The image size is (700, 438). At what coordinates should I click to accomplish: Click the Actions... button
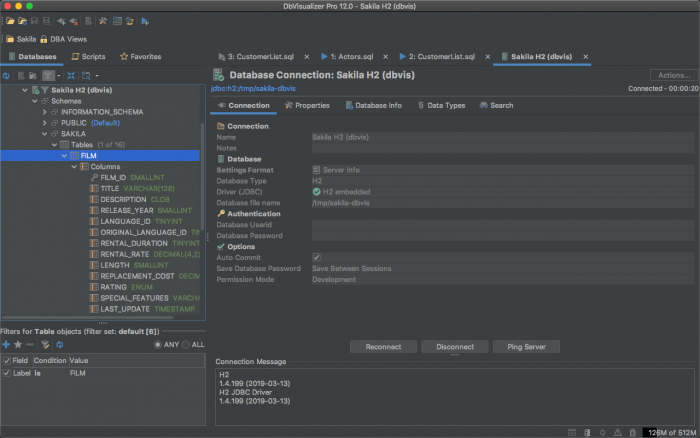tap(674, 75)
